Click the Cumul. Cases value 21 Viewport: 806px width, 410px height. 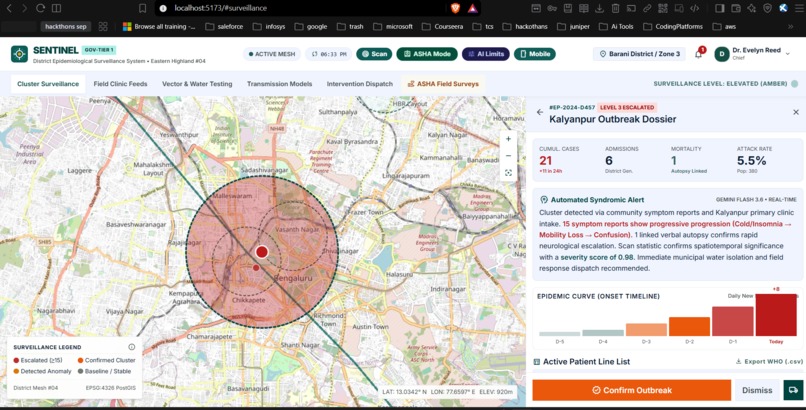545,161
